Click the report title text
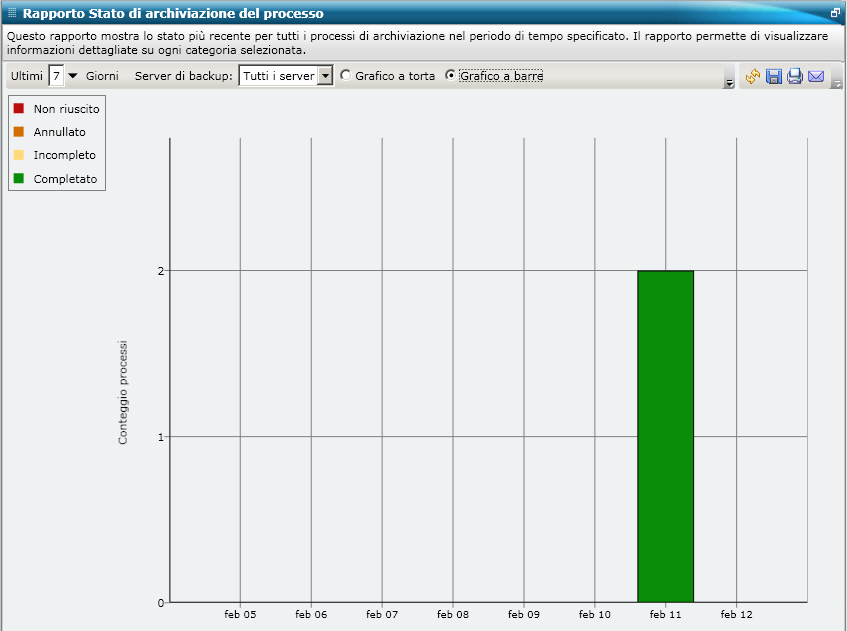This screenshot has height=631, width=848. point(173,14)
